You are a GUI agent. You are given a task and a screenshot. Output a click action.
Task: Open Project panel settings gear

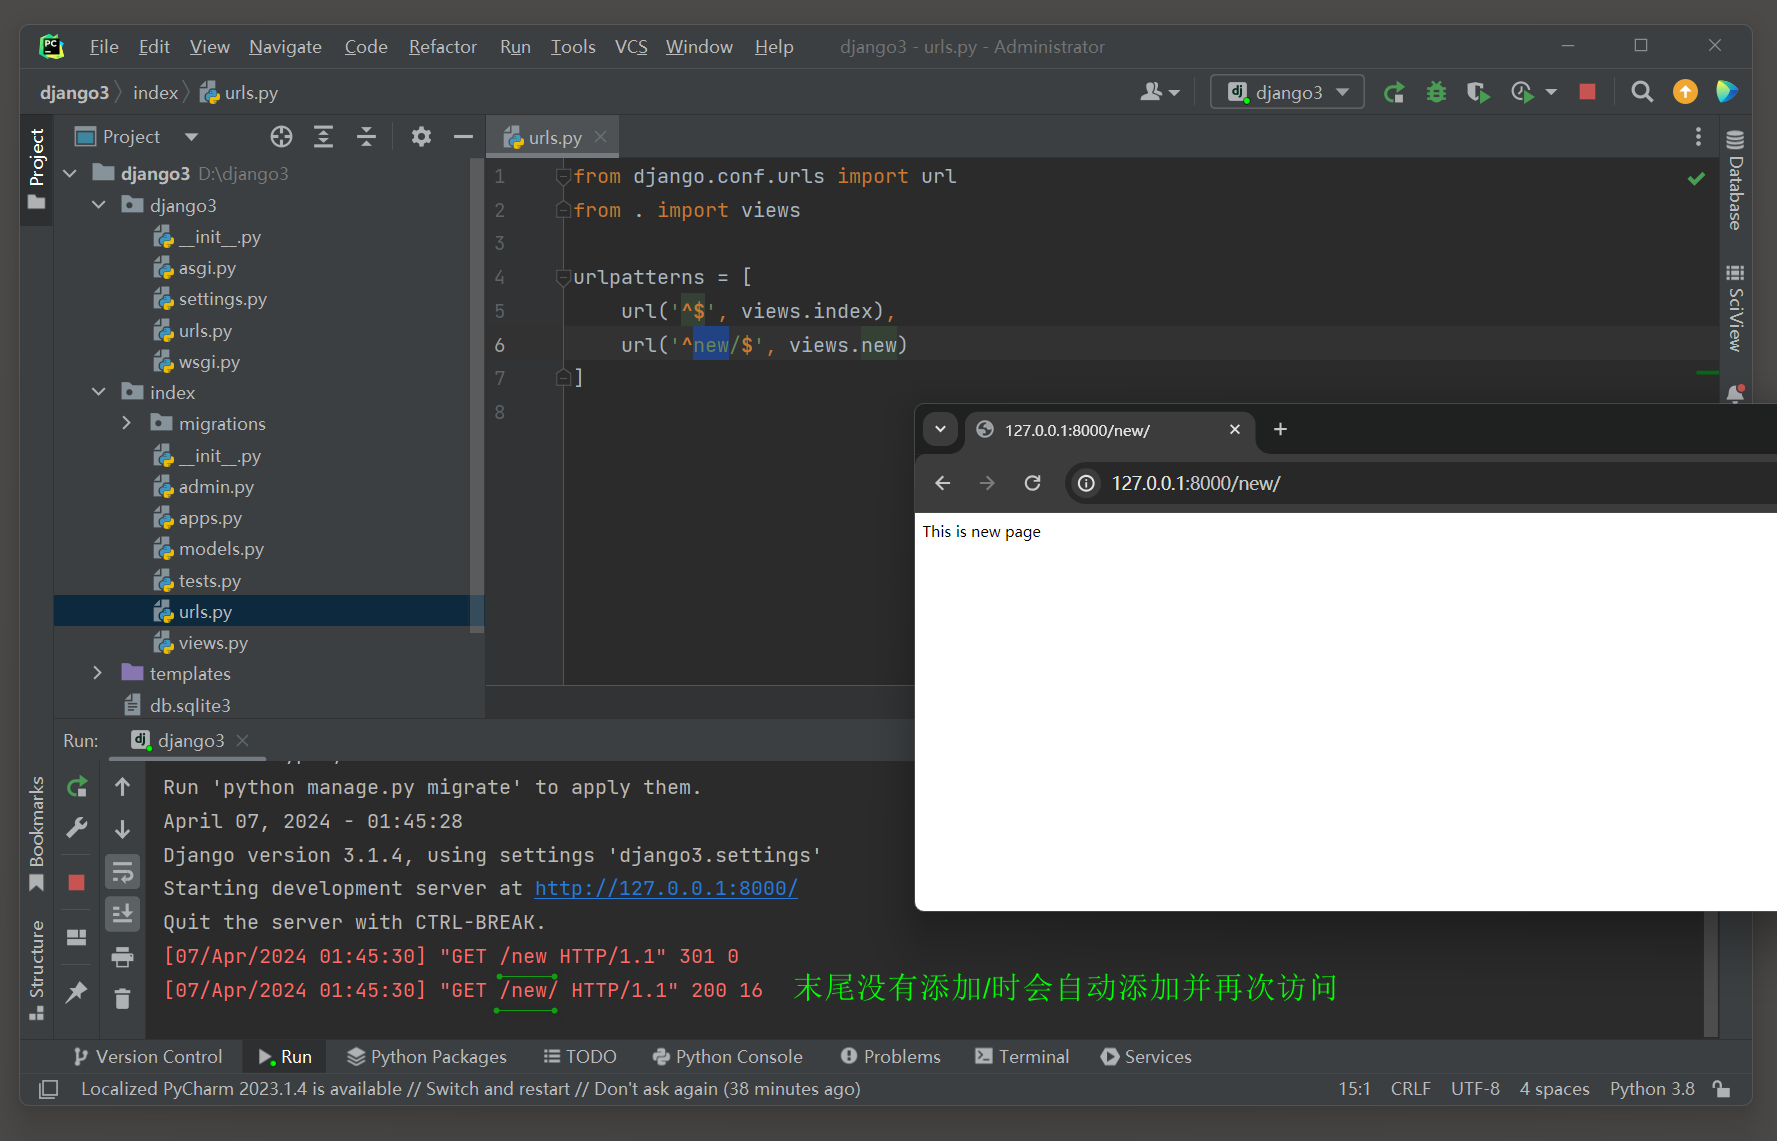[421, 137]
